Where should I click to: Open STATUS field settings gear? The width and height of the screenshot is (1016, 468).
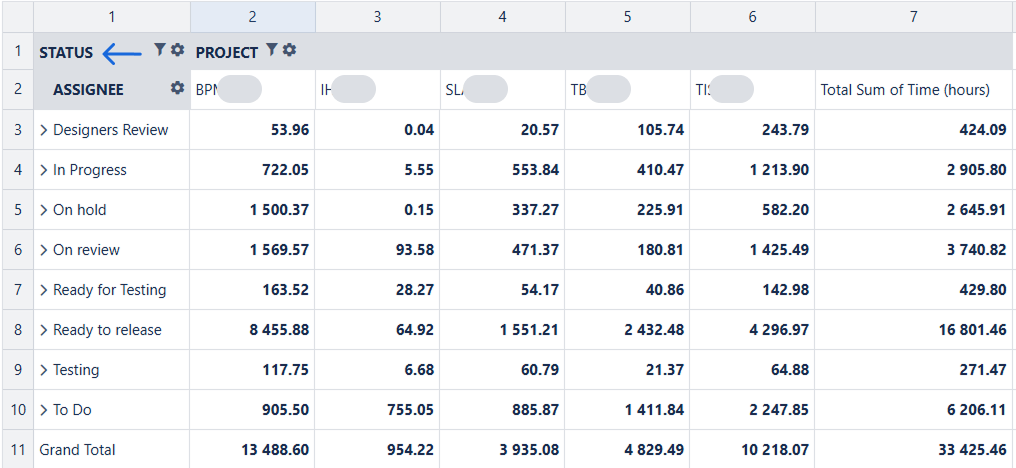point(177,50)
